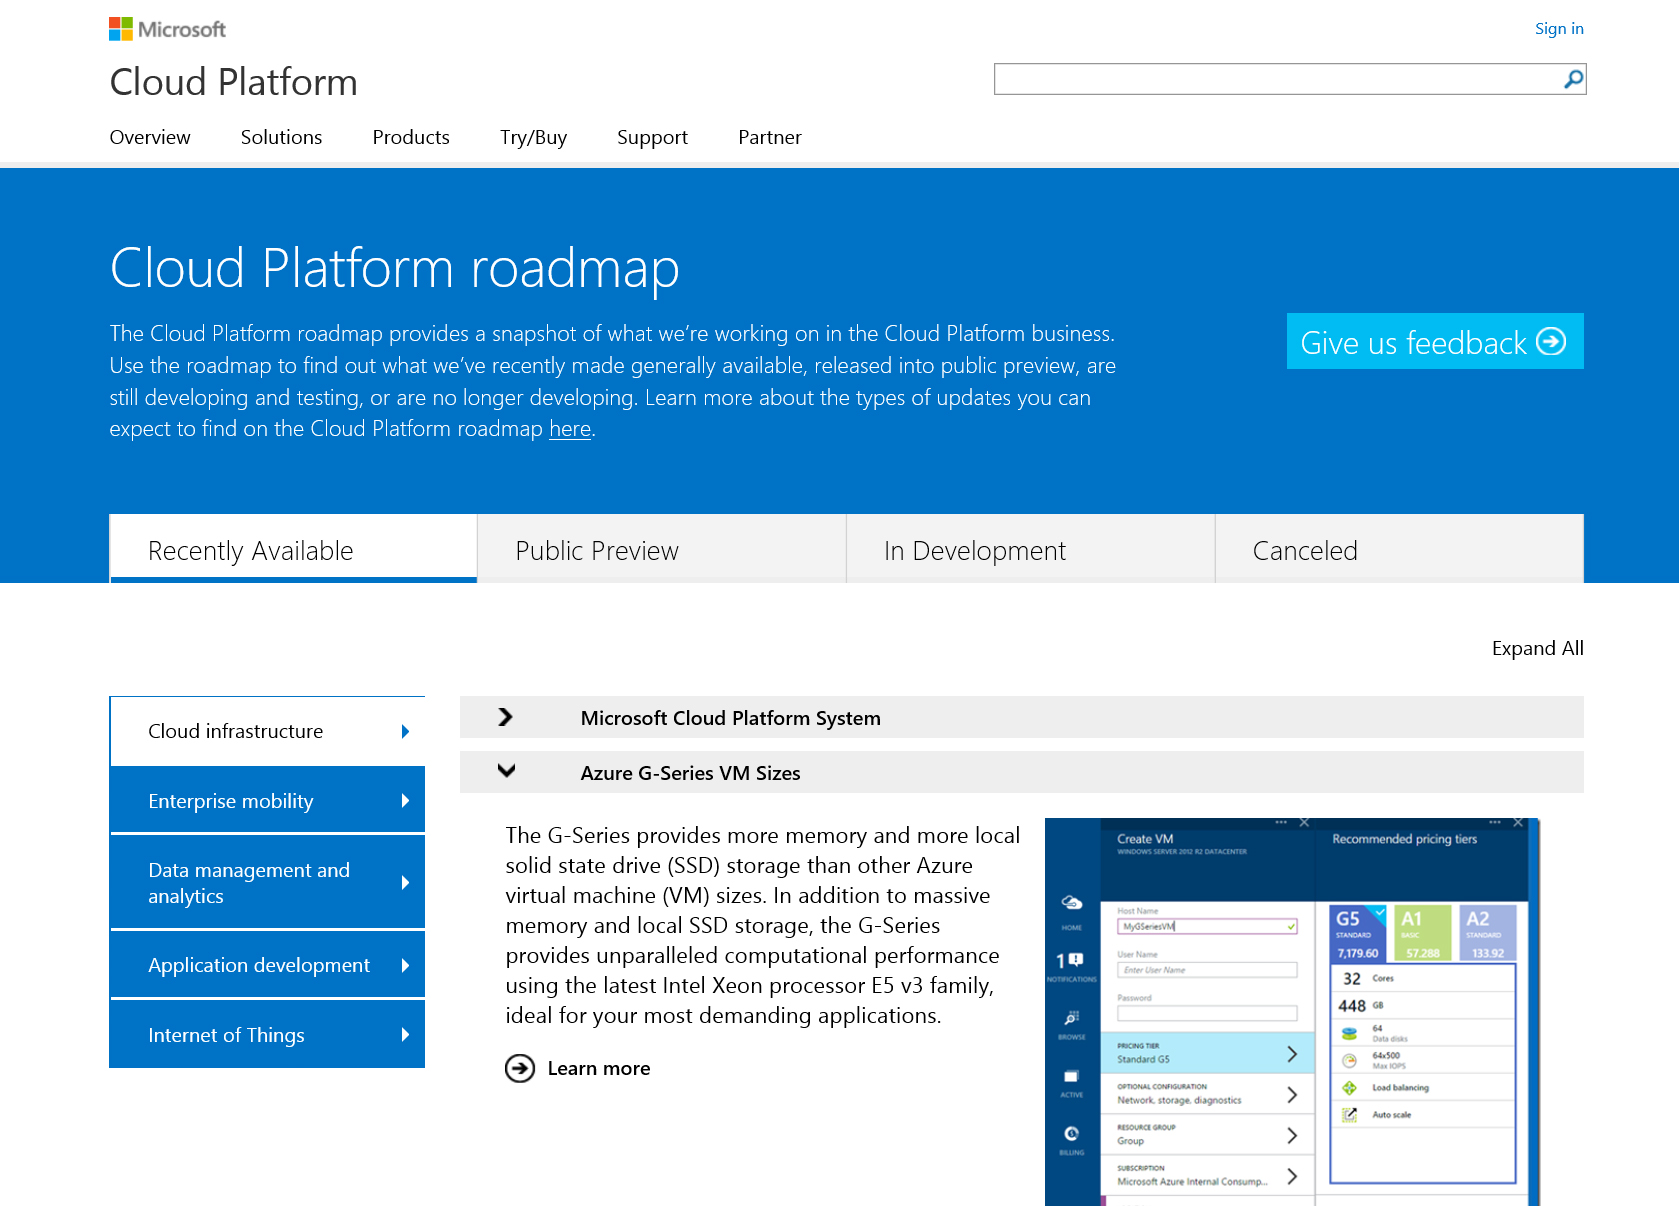Screen dimensions: 1679x1206
Task: Click the Azure G-Series VM Sizes heading
Action: coord(690,773)
